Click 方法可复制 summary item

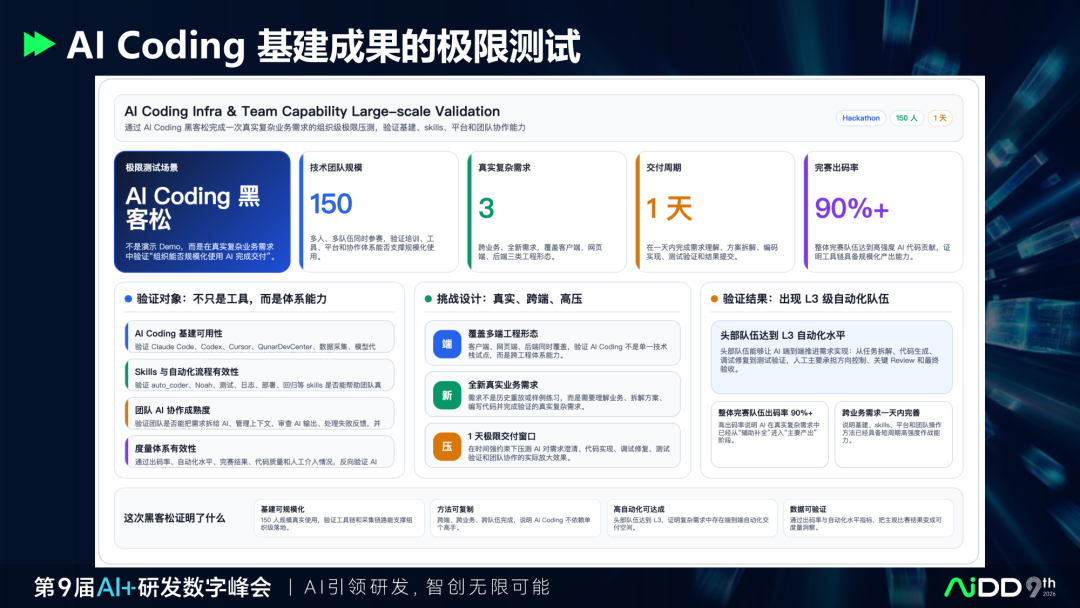515,518
